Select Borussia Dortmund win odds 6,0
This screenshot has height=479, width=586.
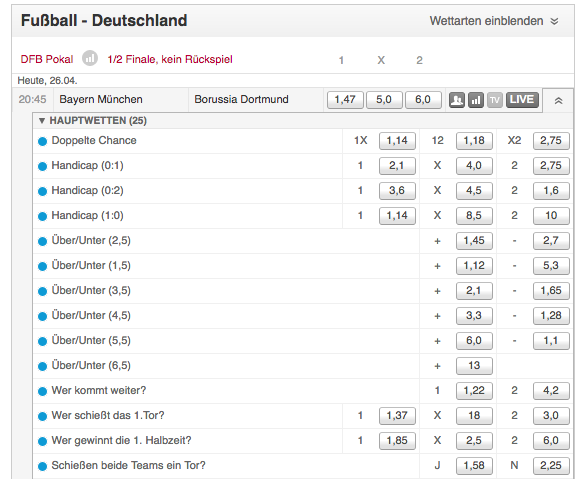pyautogui.click(x=423, y=100)
